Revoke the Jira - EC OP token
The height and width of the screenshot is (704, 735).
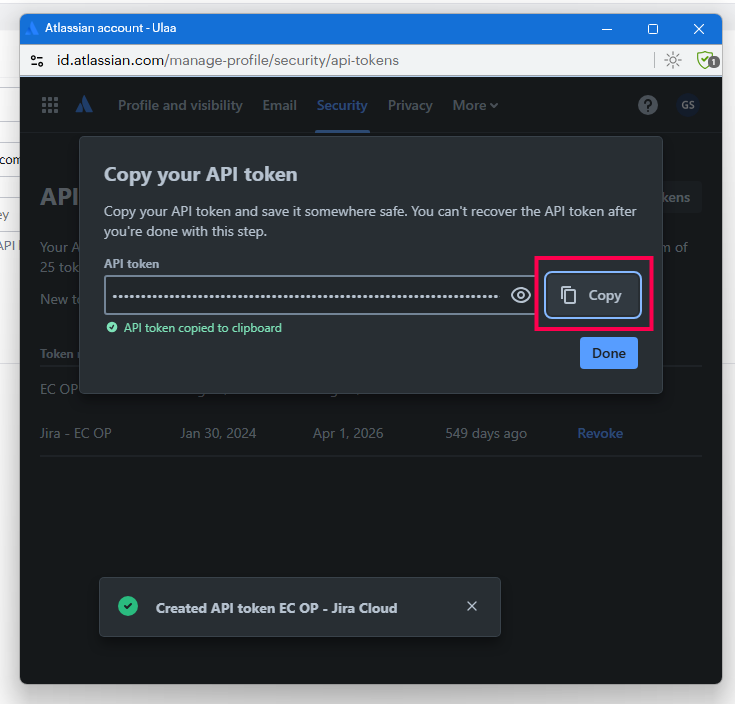point(600,433)
